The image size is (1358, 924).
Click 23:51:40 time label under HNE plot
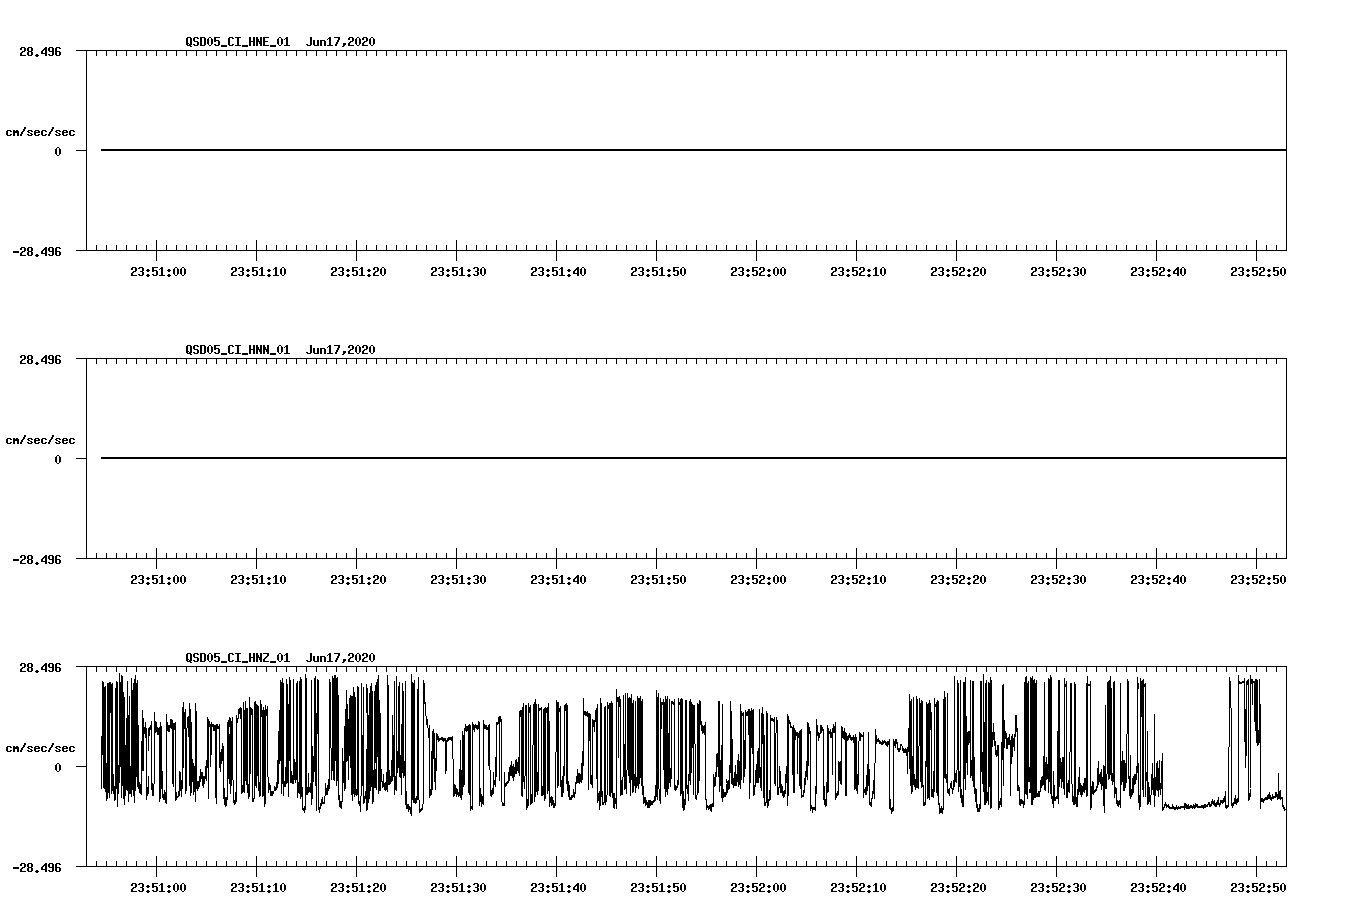[x=558, y=272]
